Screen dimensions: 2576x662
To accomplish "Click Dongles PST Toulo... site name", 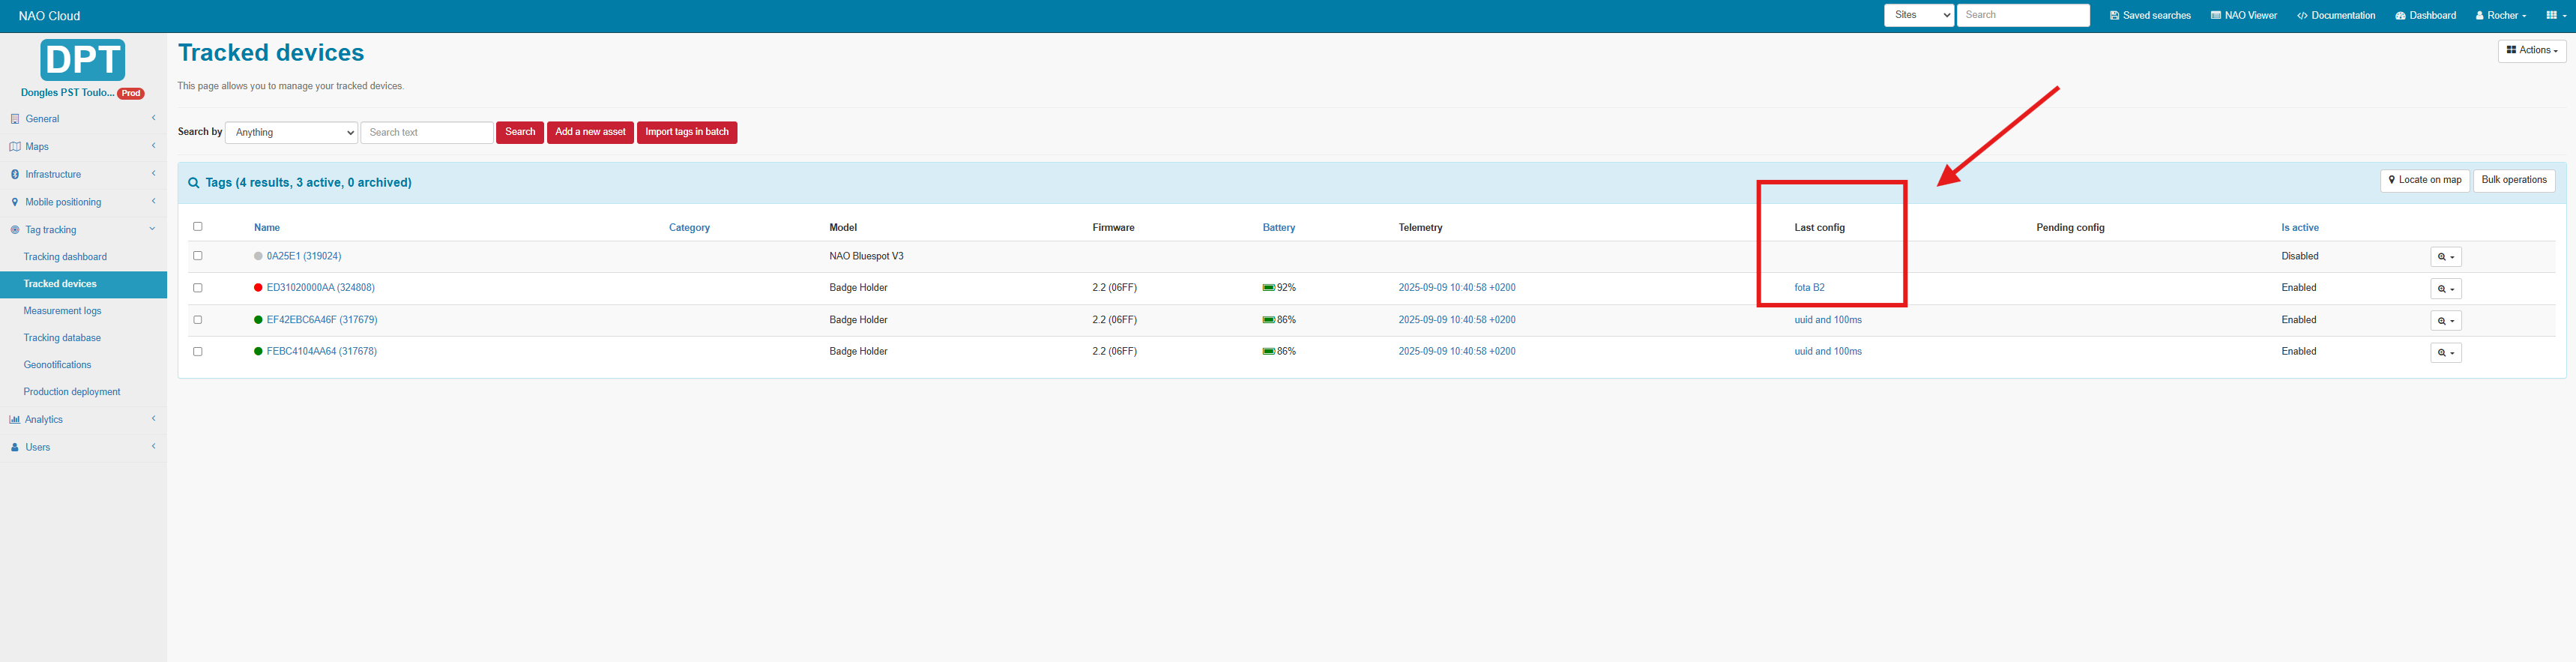I will click(x=68, y=93).
